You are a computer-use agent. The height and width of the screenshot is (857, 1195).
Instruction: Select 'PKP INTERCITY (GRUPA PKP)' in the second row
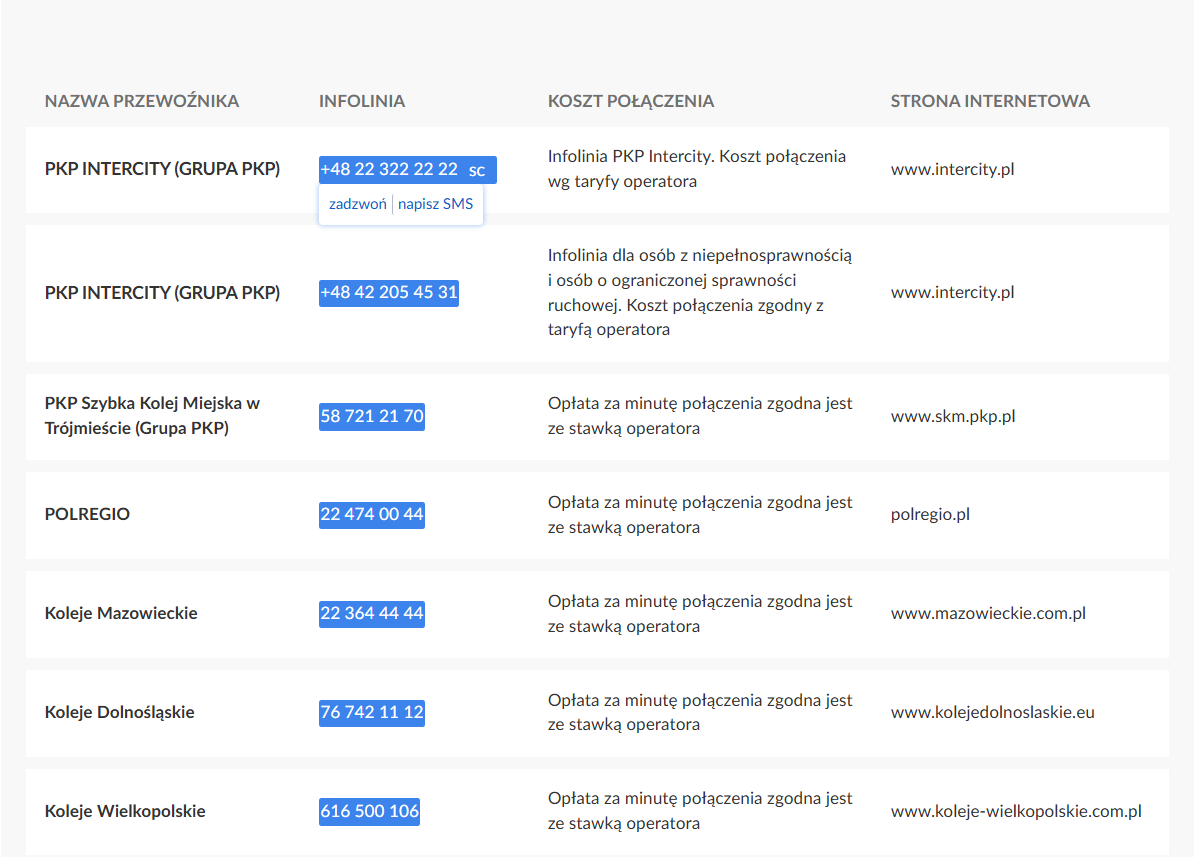pyautogui.click(x=162, y=293)
